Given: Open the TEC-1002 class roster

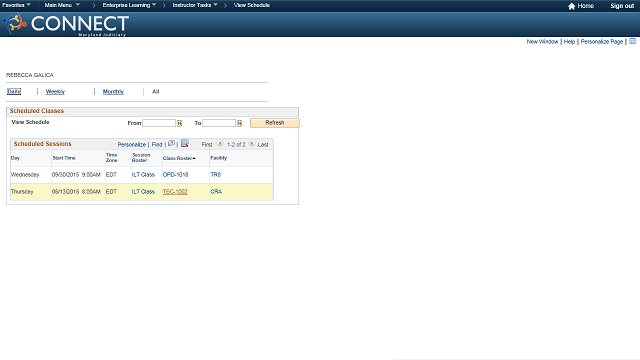Looking at the screenshot, I should pyautogui.click(x=175, y=192).
